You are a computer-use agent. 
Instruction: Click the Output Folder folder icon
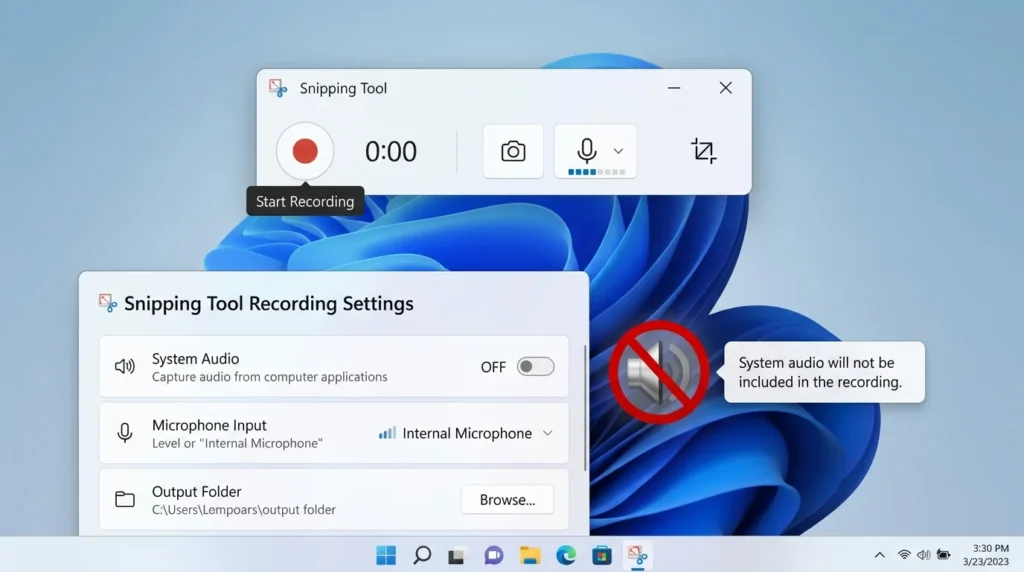click(125, 500)
